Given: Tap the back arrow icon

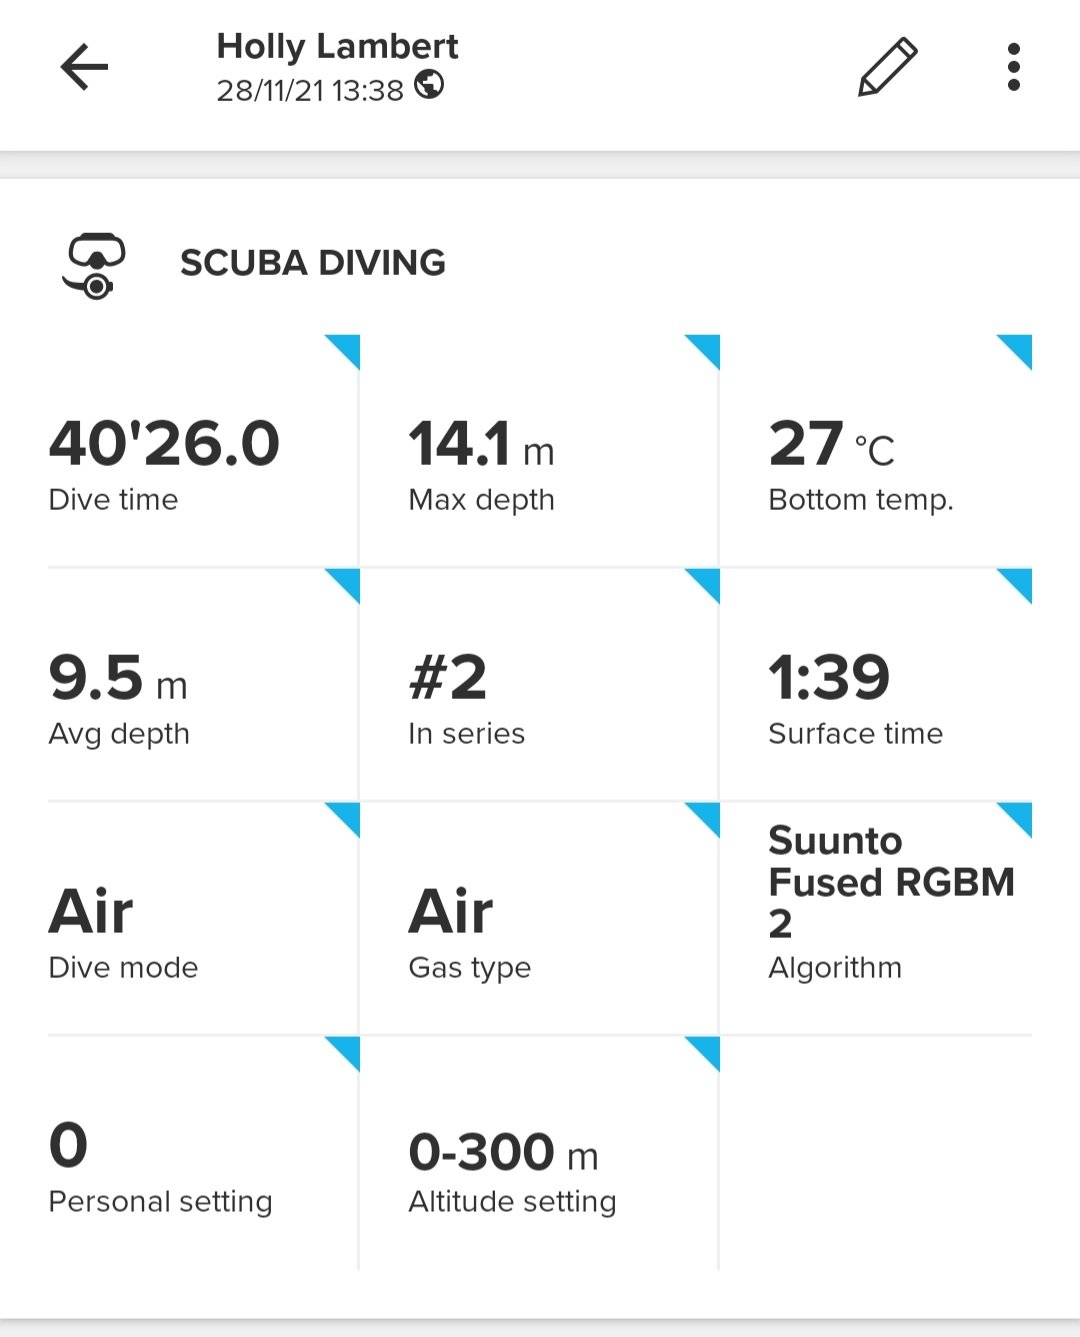Looking at the screenshot, I should [x=84, y=68].
